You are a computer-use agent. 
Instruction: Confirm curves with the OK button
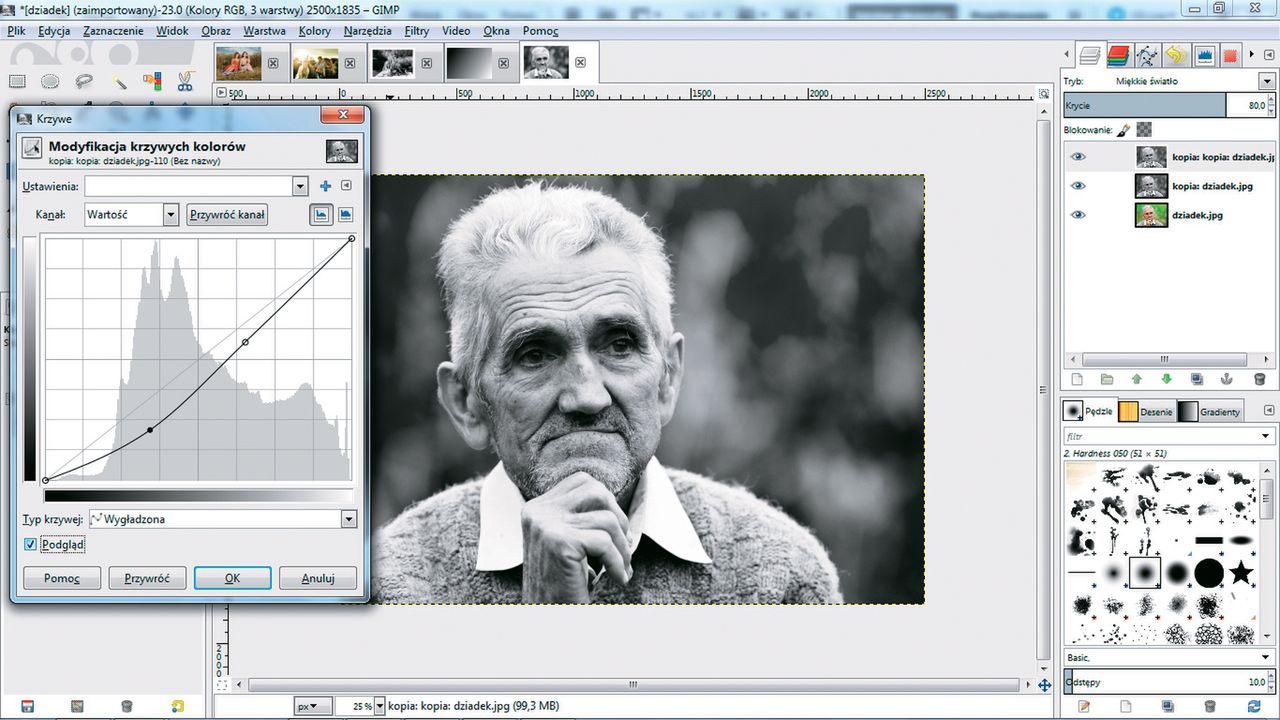[232, 578]
